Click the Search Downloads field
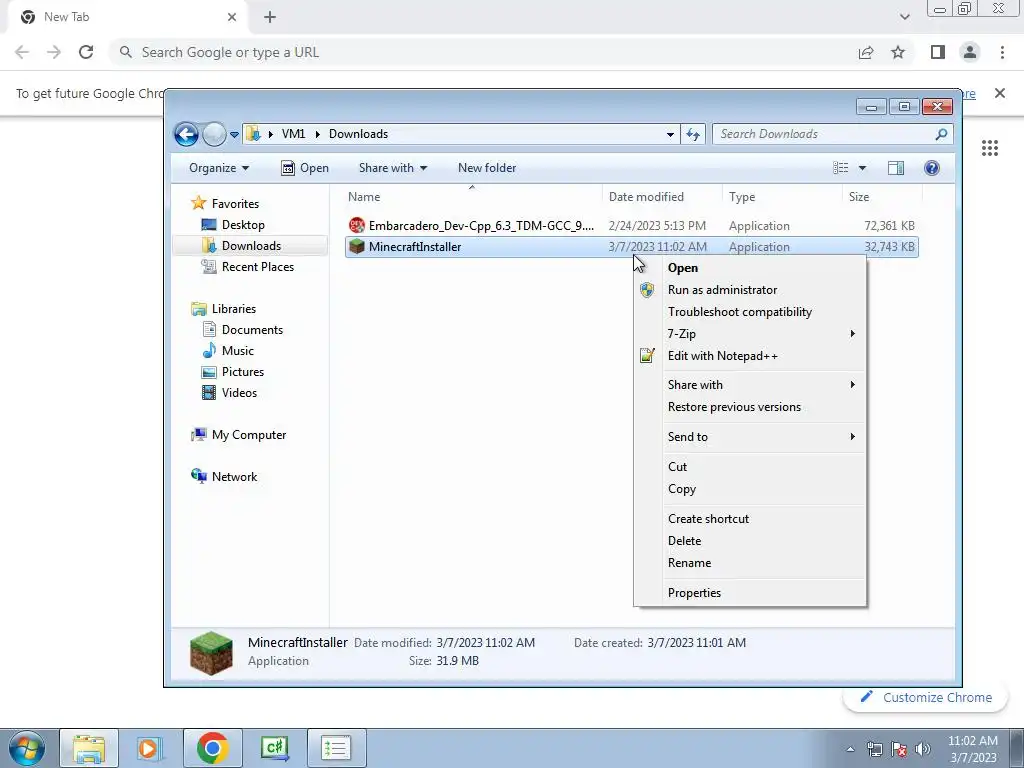 pyautogui.click(x=832, y=134)
